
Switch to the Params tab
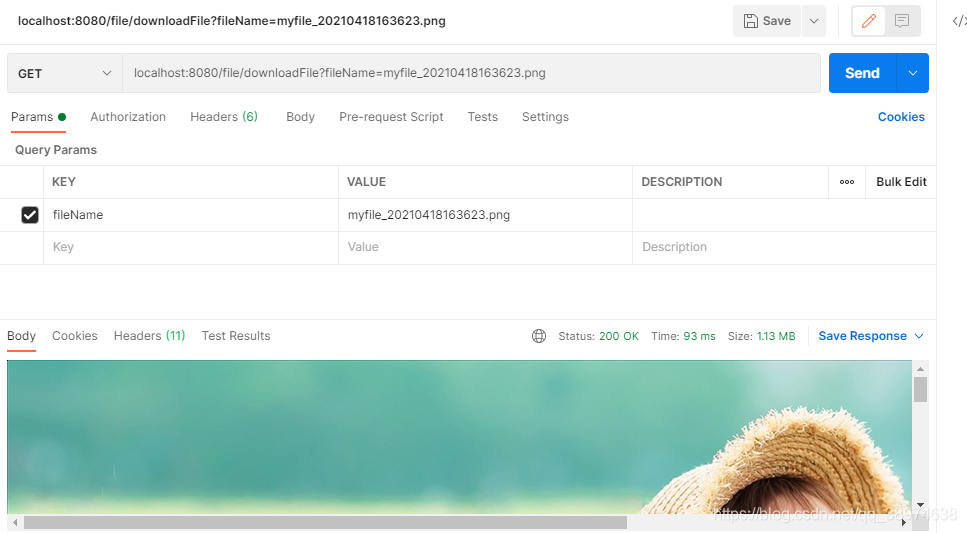tap(38, 117)
